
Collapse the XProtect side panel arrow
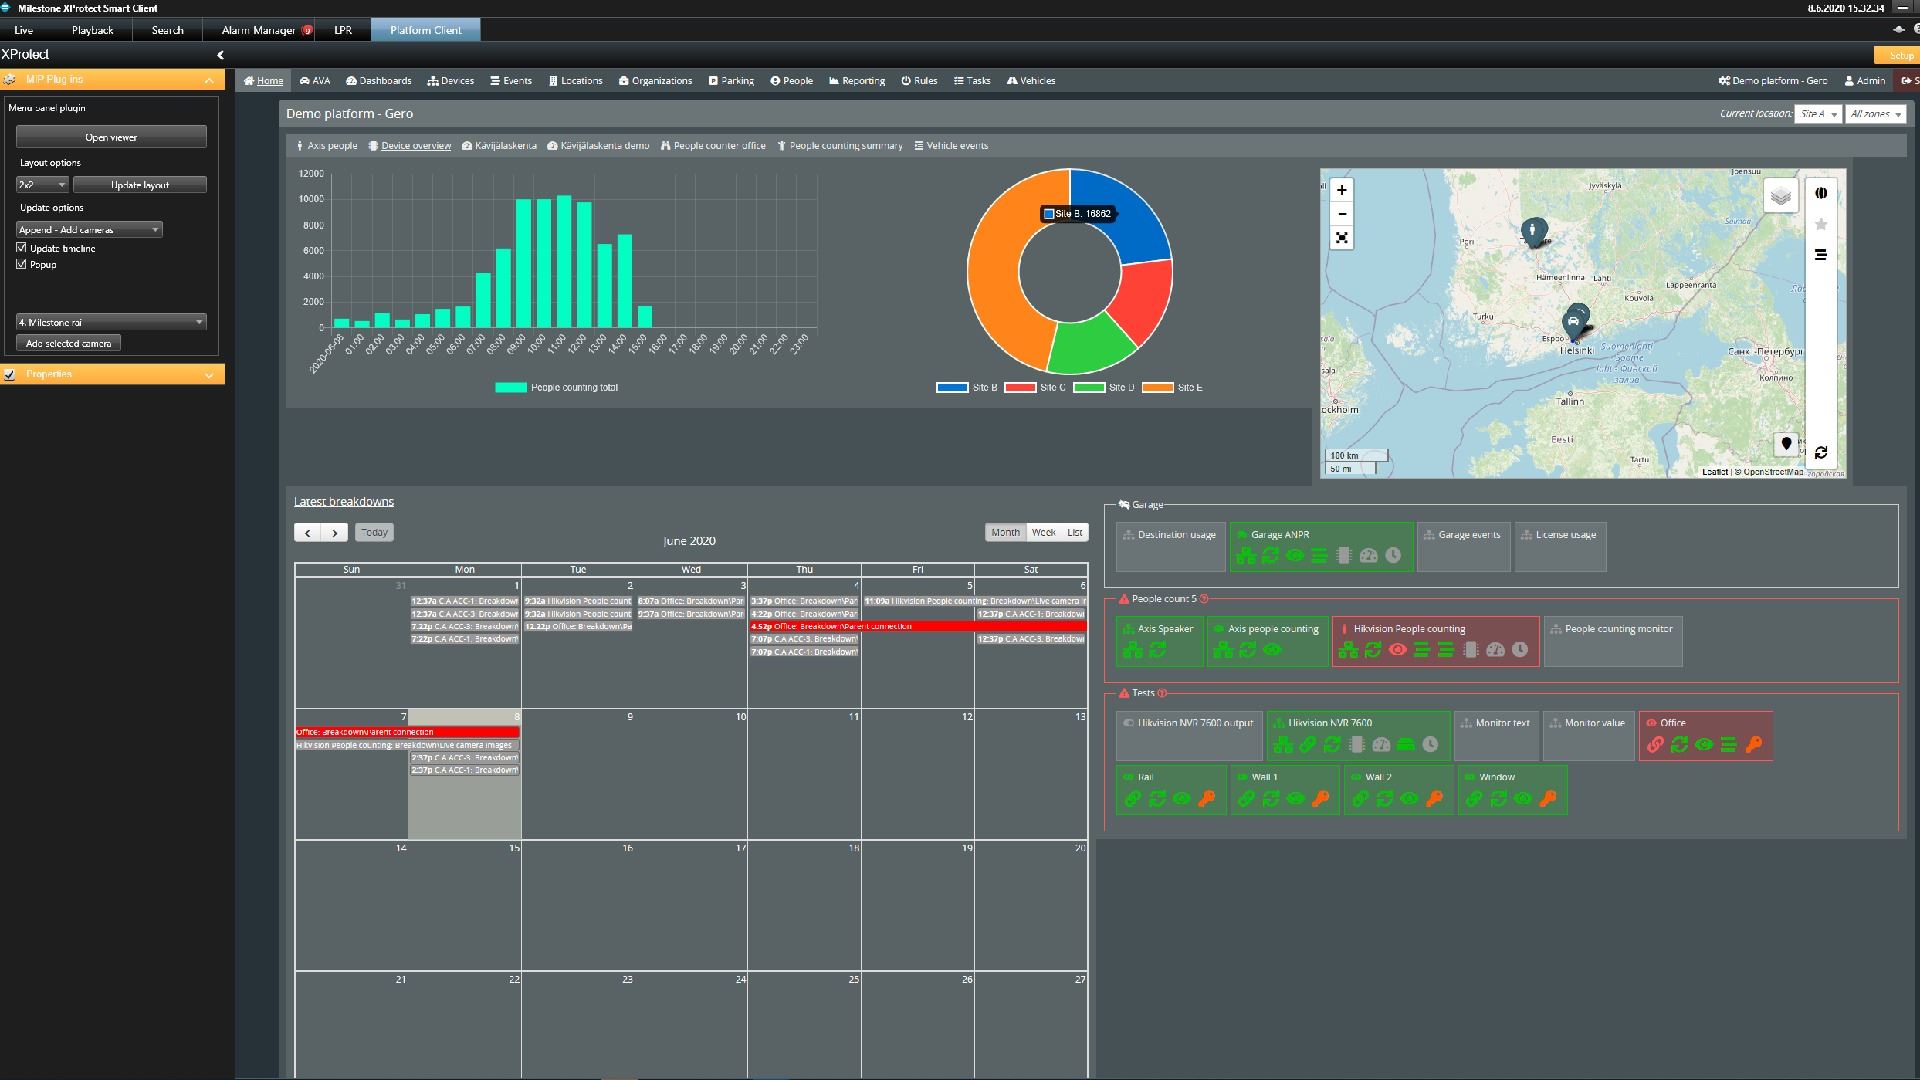[220, 55]
